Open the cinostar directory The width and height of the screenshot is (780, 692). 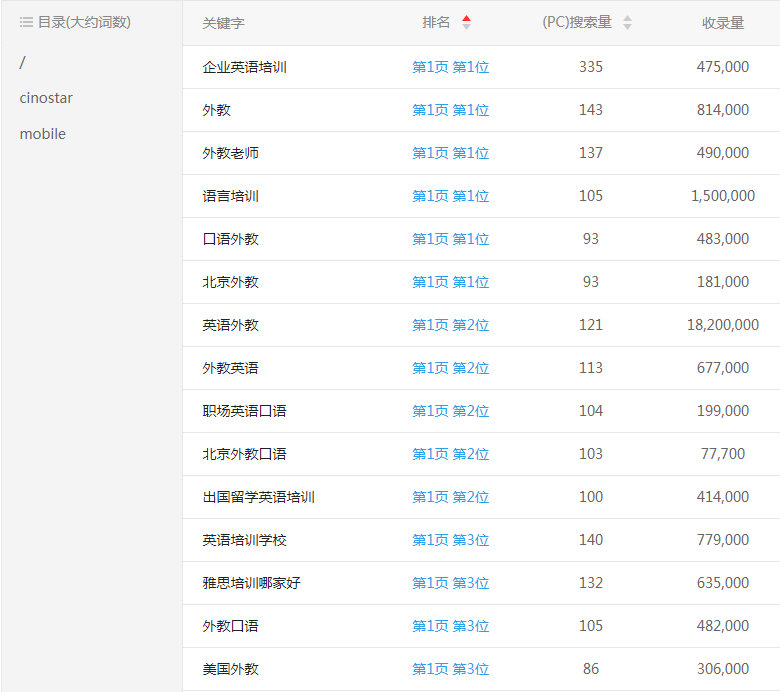click(46, 98)
